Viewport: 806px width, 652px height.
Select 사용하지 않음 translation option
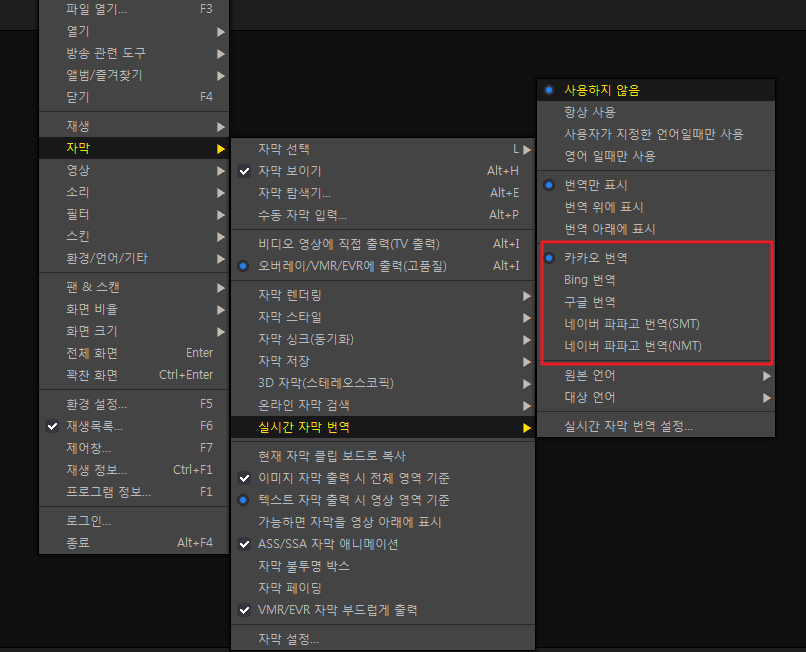coord(656,90)
